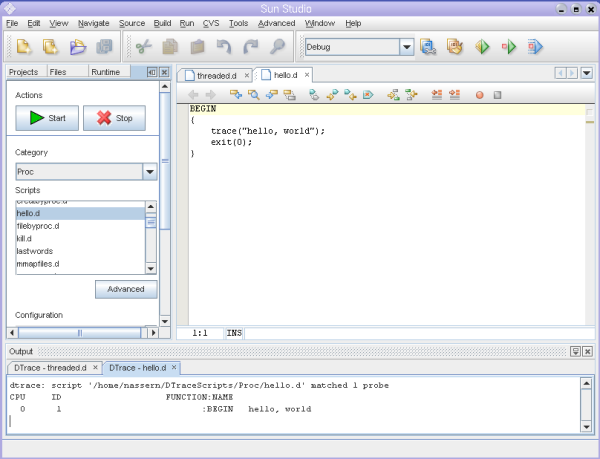This screenshot has width=600, height=459.
Task: Click the Save All disks icon
Action: 104,47
